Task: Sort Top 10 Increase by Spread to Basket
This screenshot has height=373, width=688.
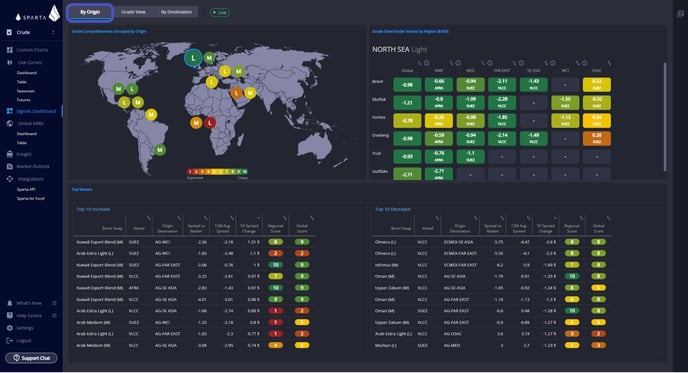Action: click(205, 218)
